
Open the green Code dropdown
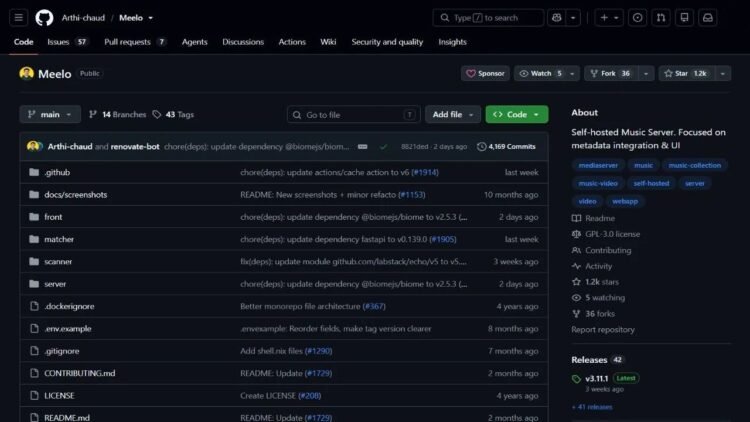click(517, 114)
